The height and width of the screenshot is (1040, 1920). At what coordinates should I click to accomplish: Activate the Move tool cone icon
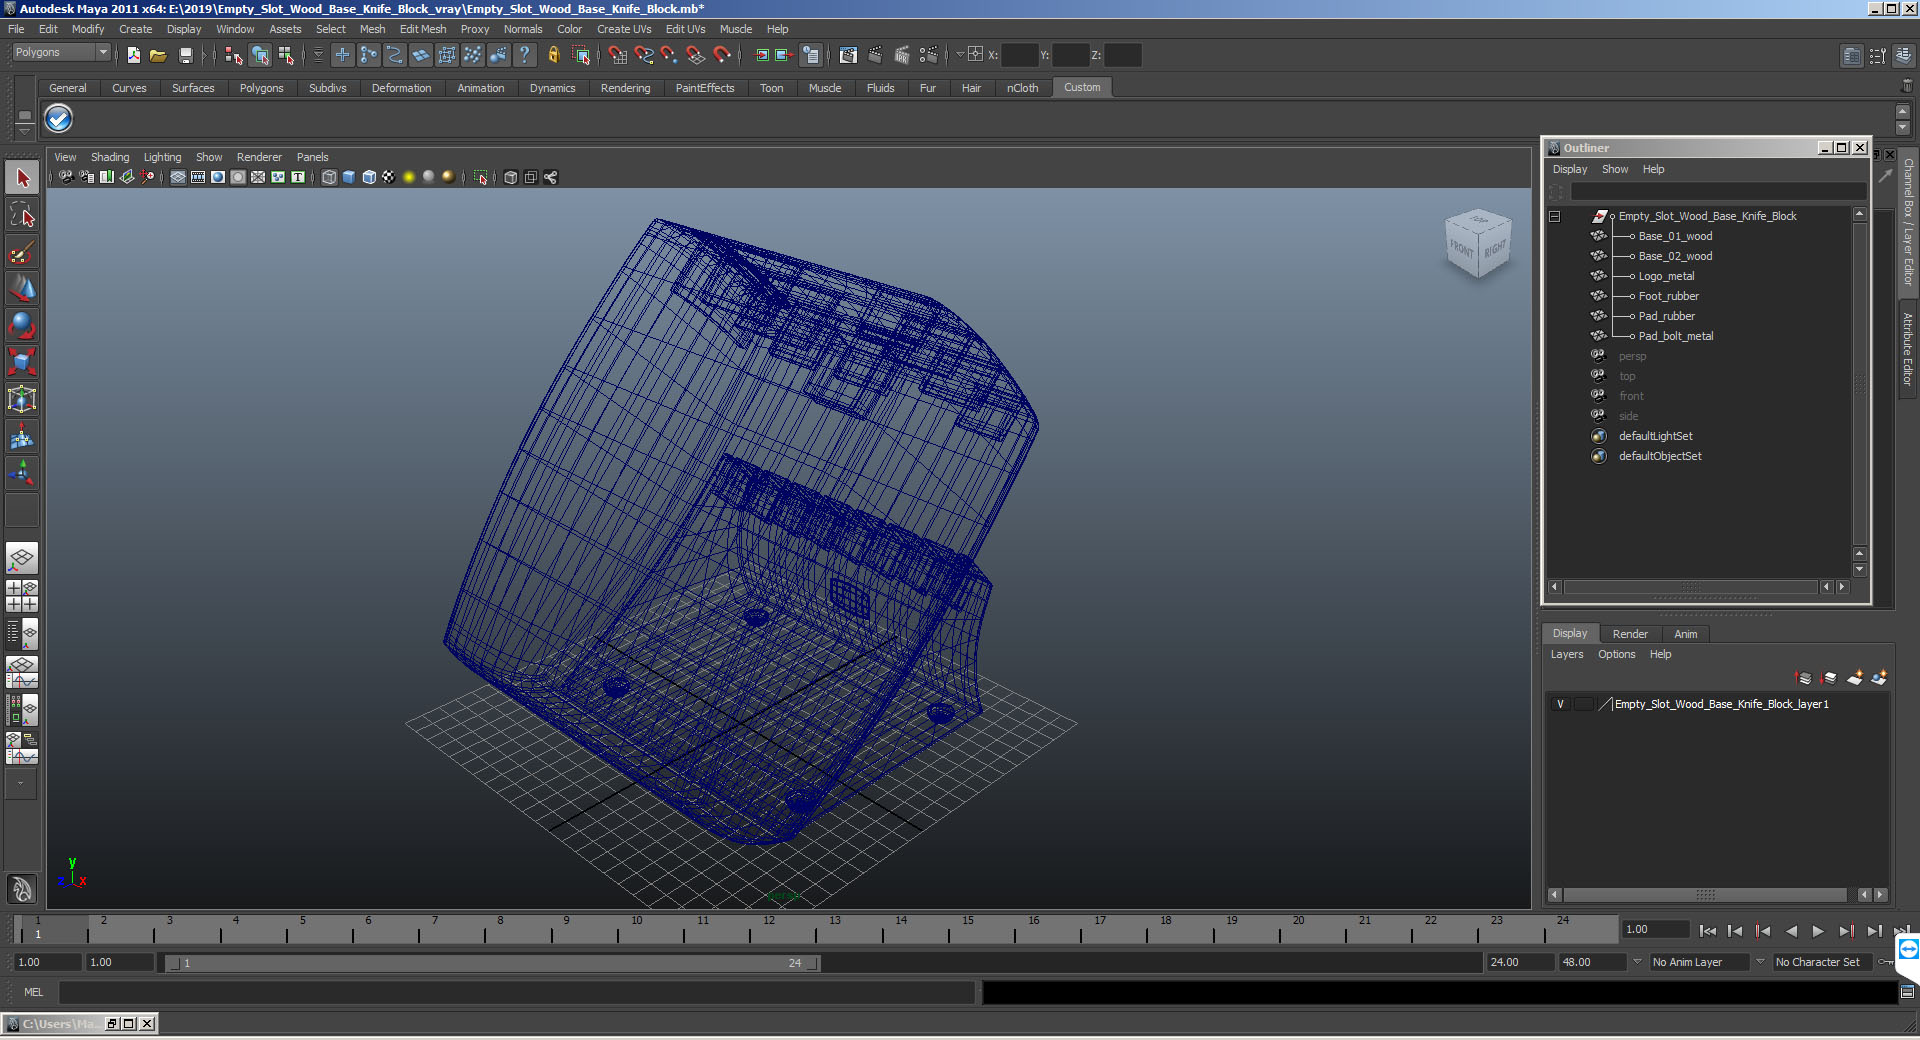pyautogui.click(x=22, y=289)
